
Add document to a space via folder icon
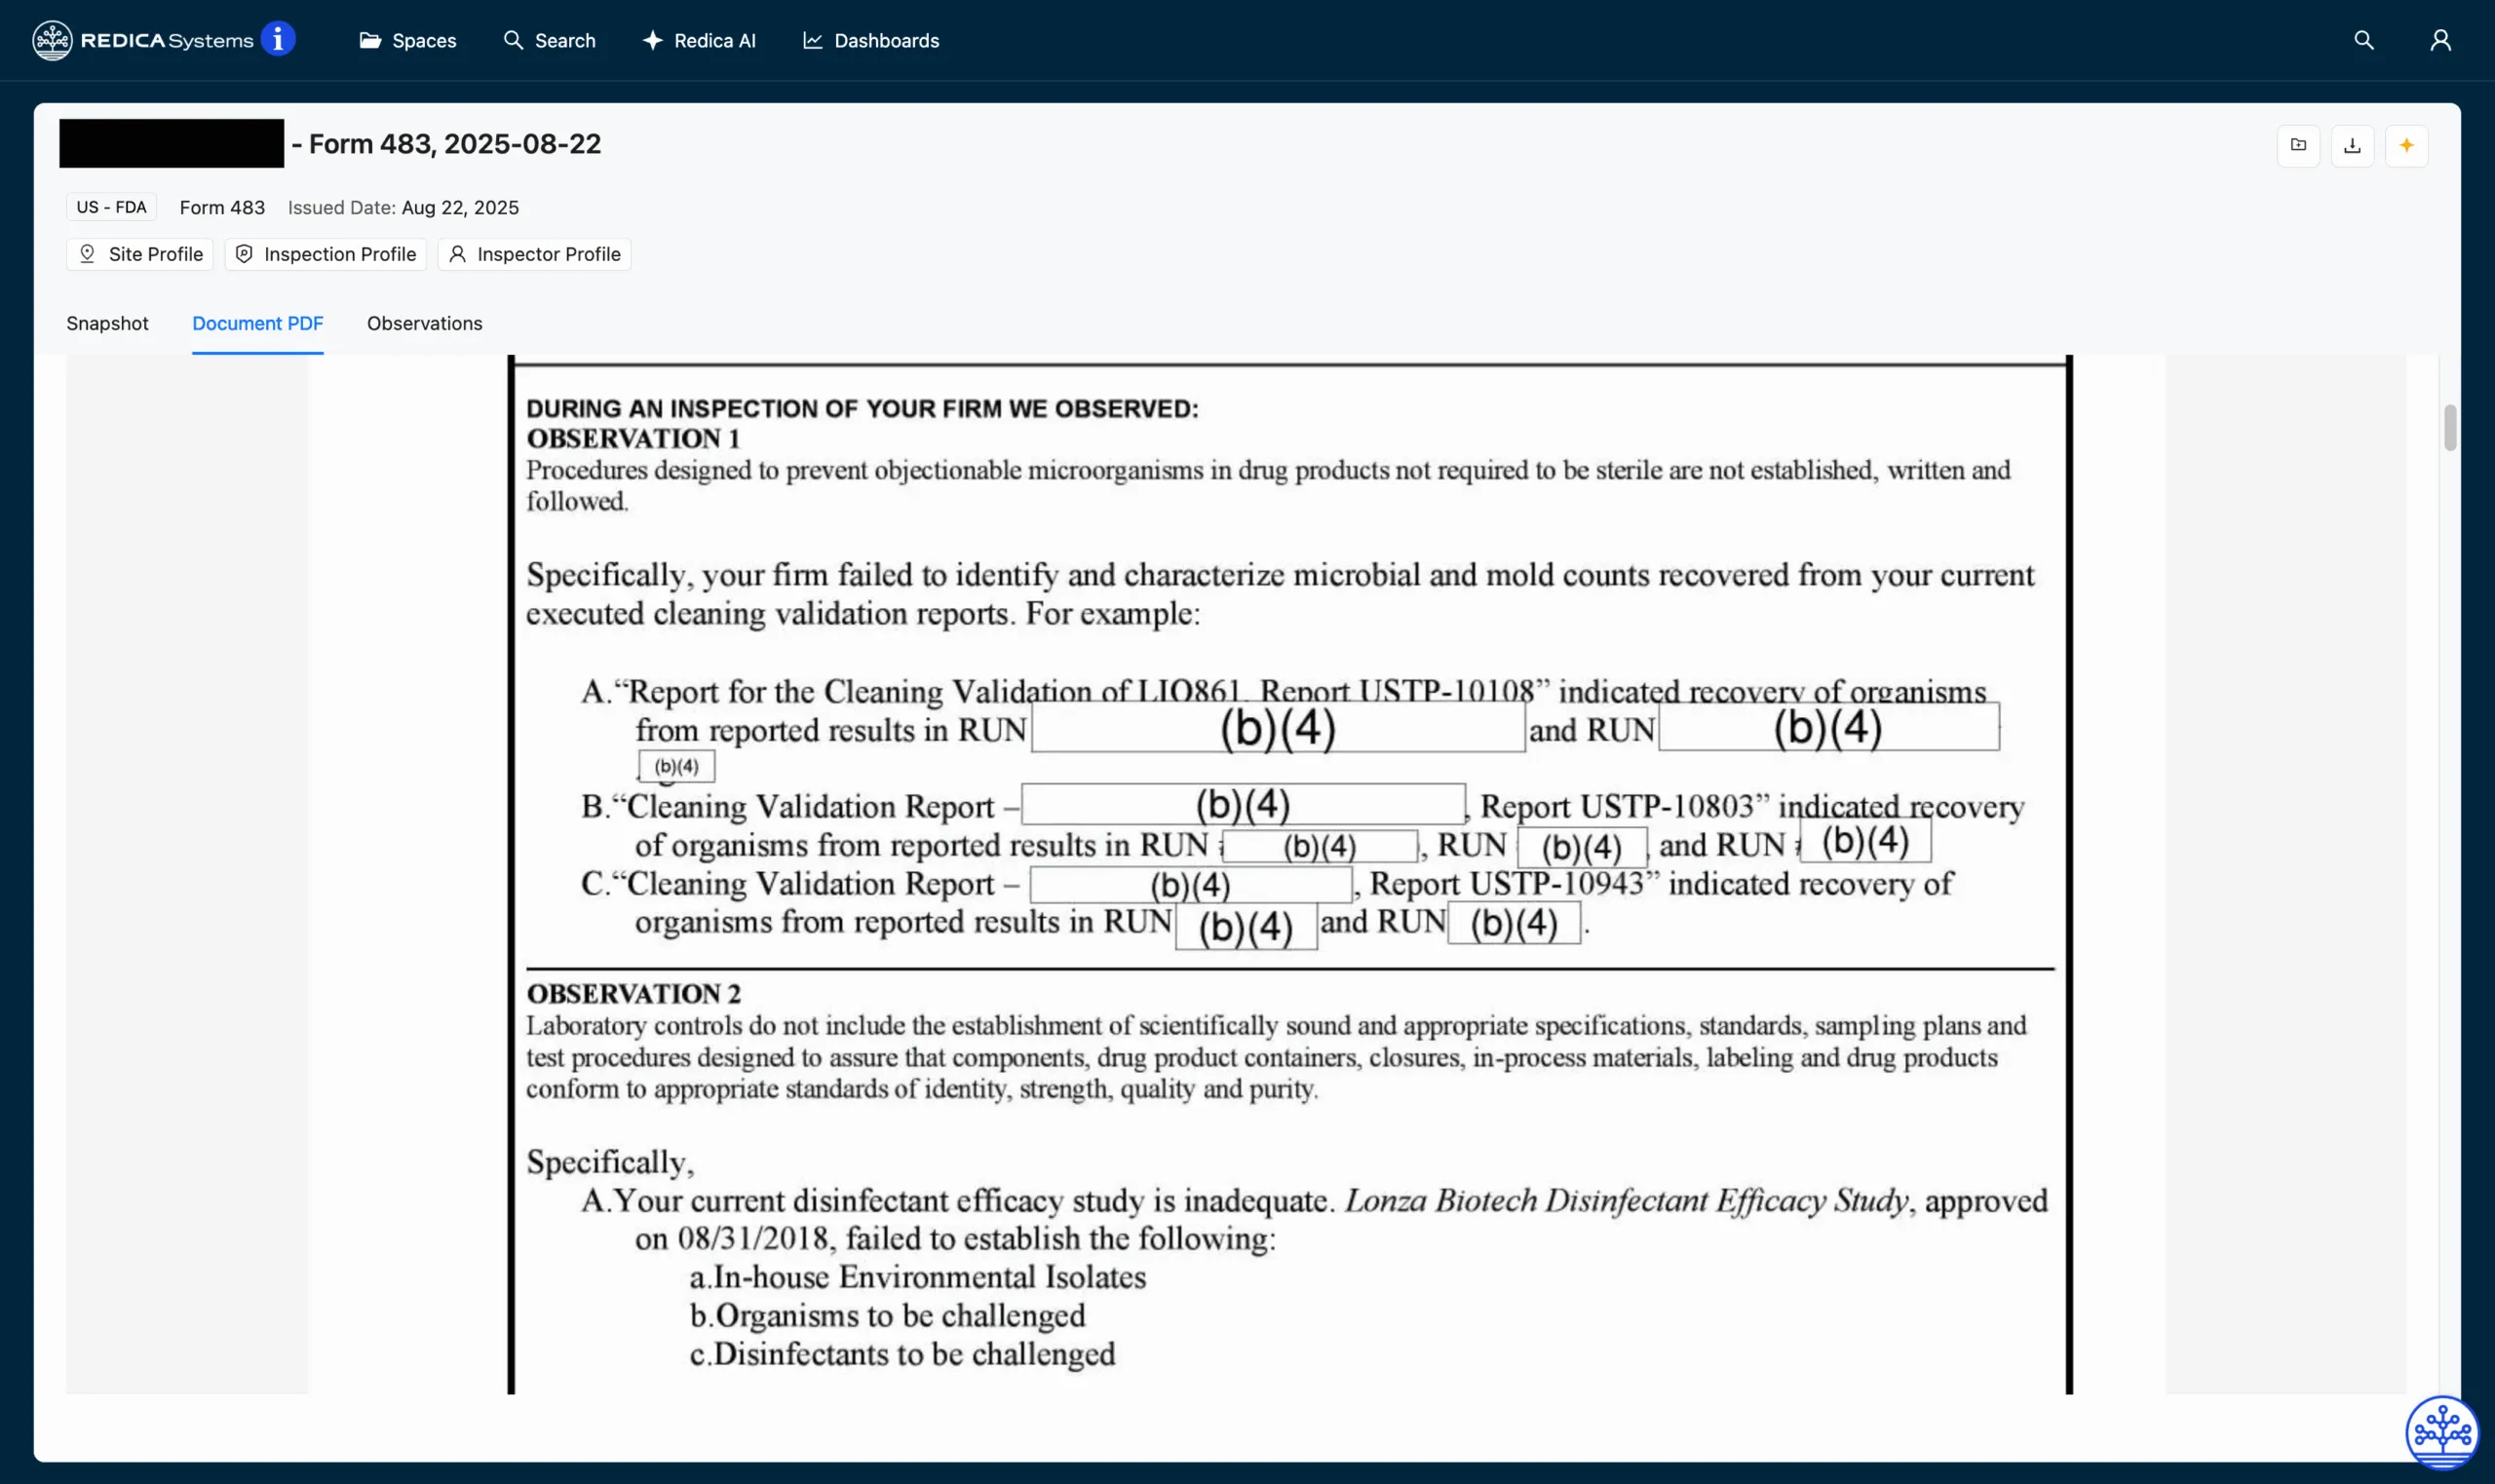(x=2298, y=145)
